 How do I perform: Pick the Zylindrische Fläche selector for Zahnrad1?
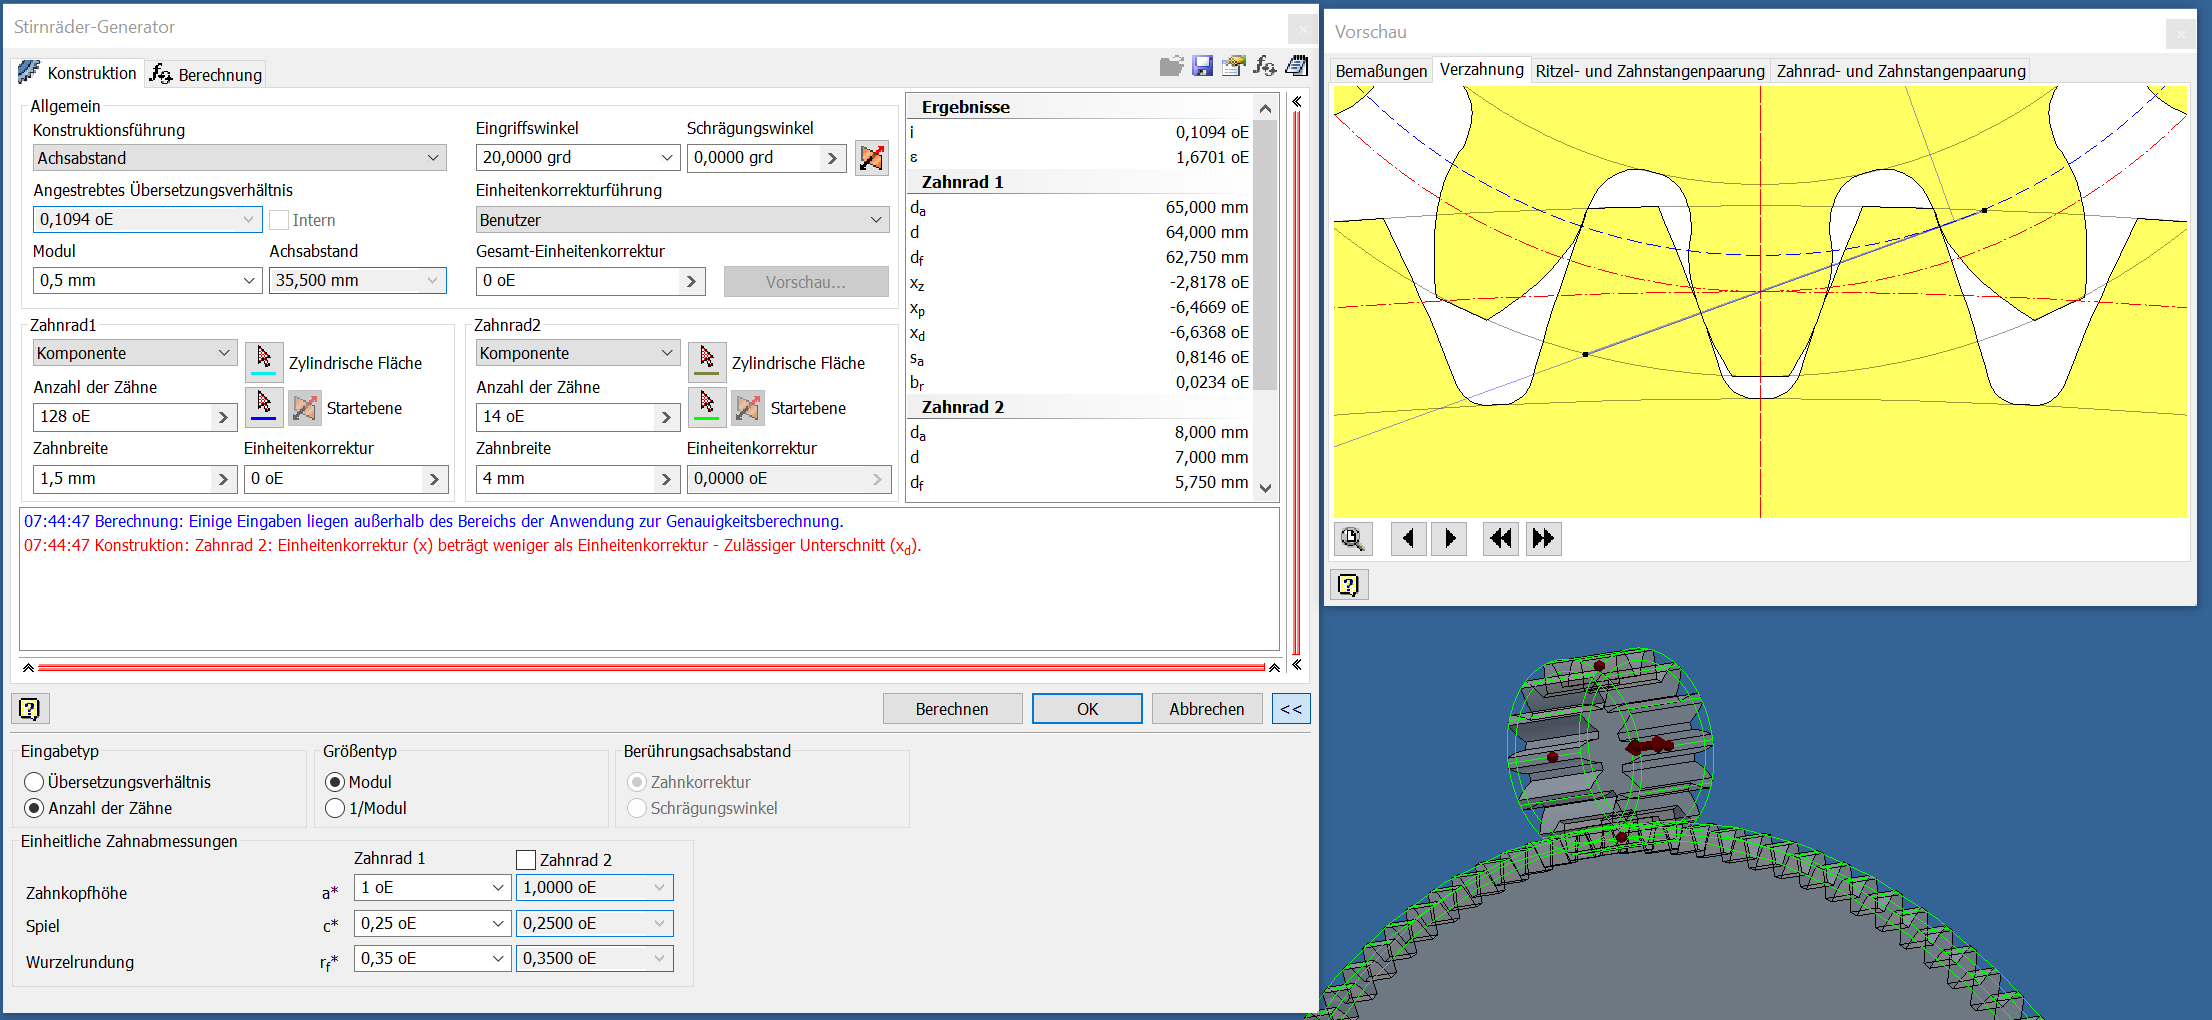264,360
